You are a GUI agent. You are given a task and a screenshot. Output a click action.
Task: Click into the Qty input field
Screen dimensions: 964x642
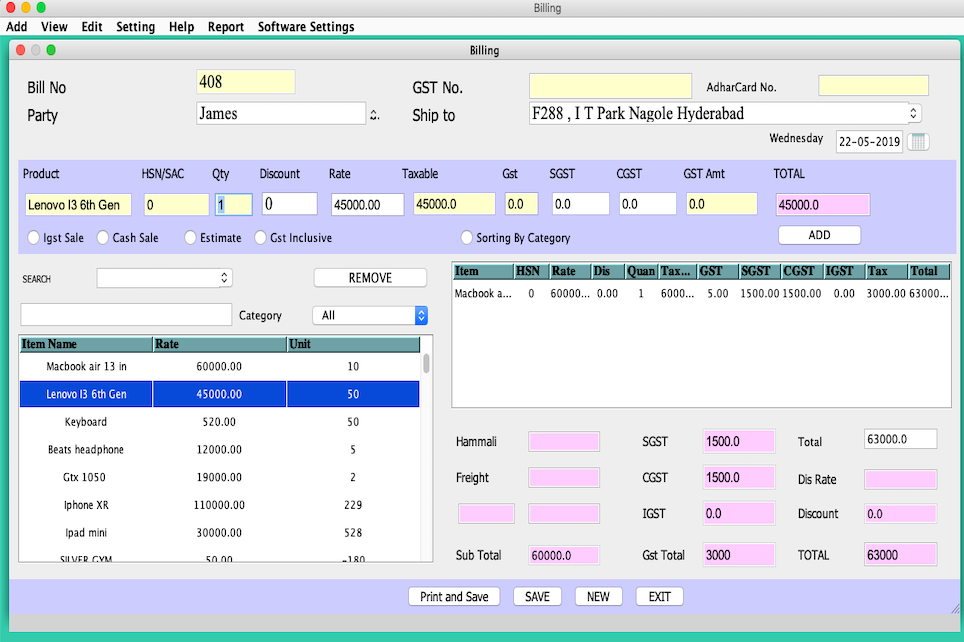(233, 205)
